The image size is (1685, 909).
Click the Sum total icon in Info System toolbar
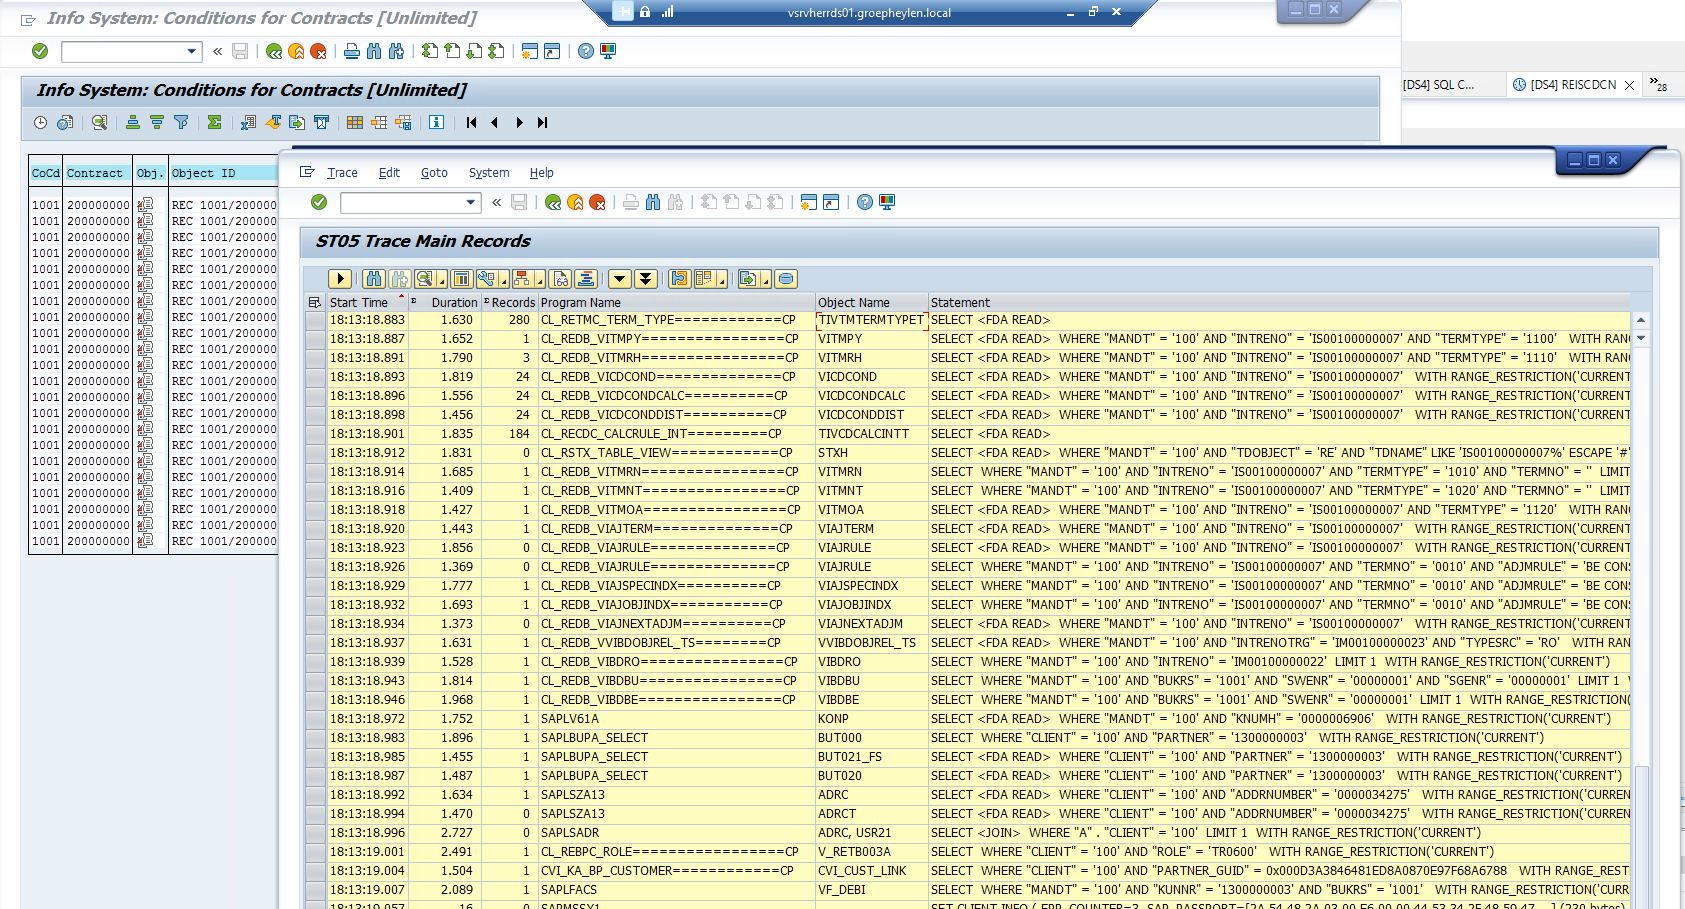[x=214, y=122]
